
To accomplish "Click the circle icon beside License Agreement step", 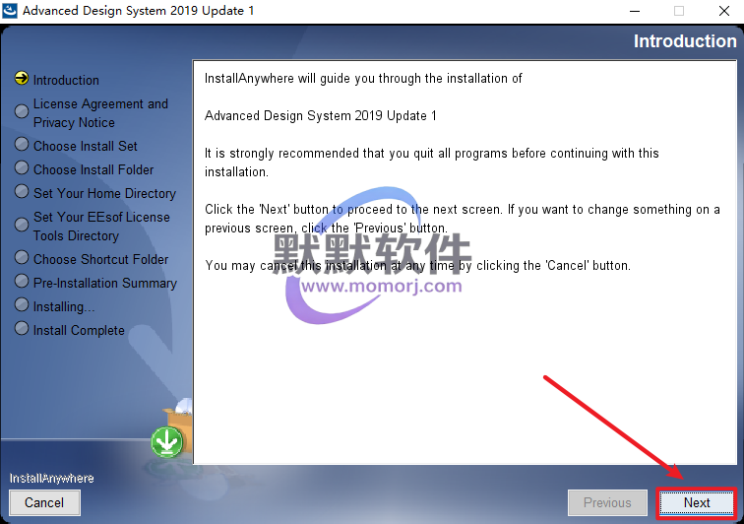I will (x=21, y=112).
